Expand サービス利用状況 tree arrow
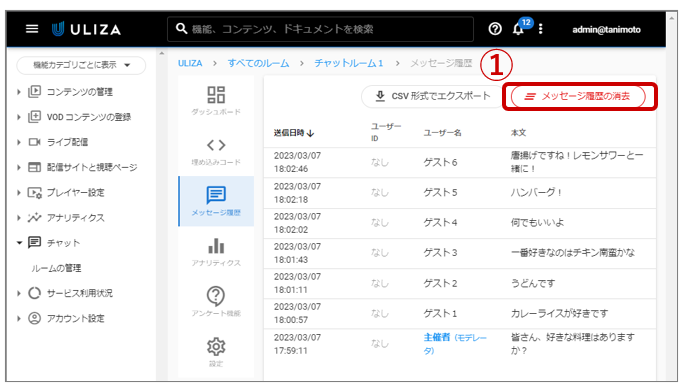 pyautogui.click(x=19, y=293)
